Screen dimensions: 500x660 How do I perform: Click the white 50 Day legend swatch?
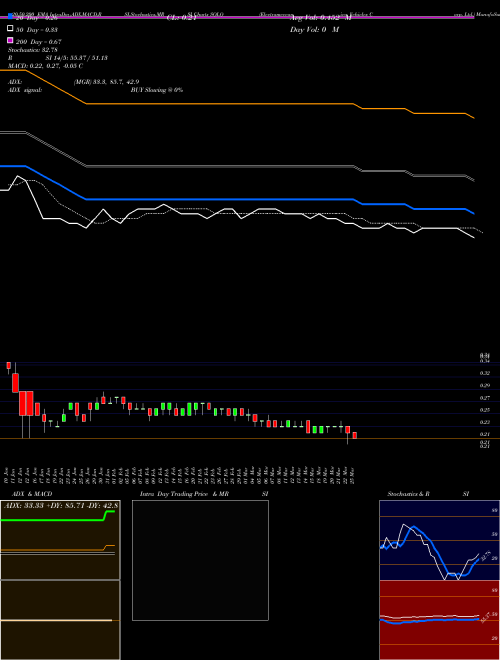11,29
